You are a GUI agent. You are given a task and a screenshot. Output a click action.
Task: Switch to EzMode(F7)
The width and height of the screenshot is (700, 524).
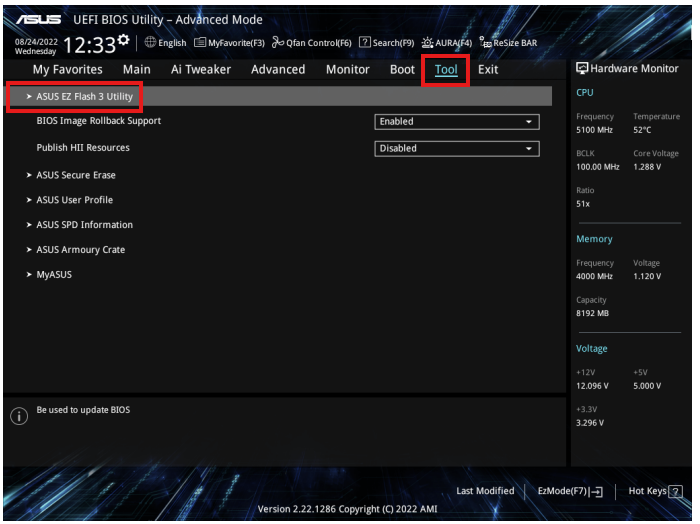(570, 491)
